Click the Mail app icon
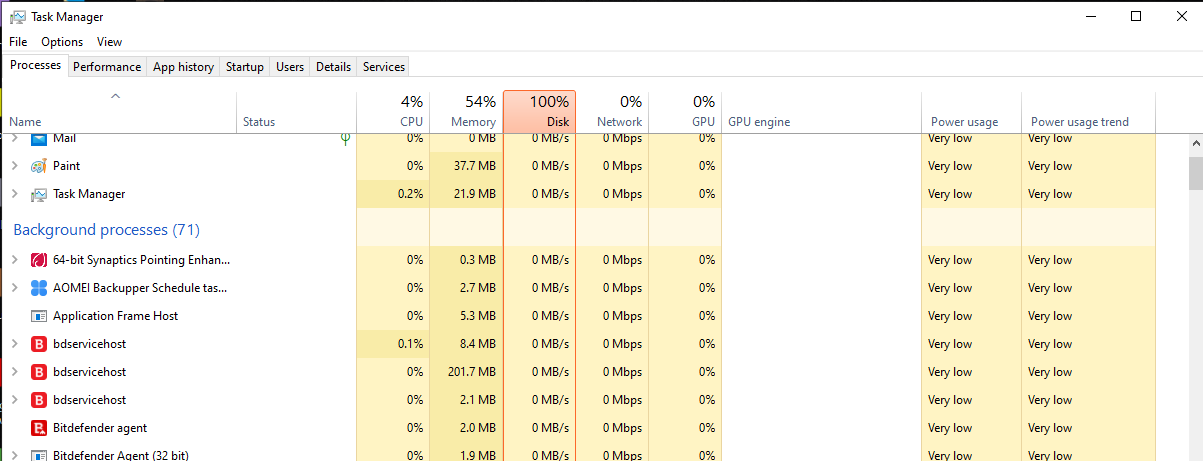This screenshot has height=461, width=1203. [x=39, y=138]
